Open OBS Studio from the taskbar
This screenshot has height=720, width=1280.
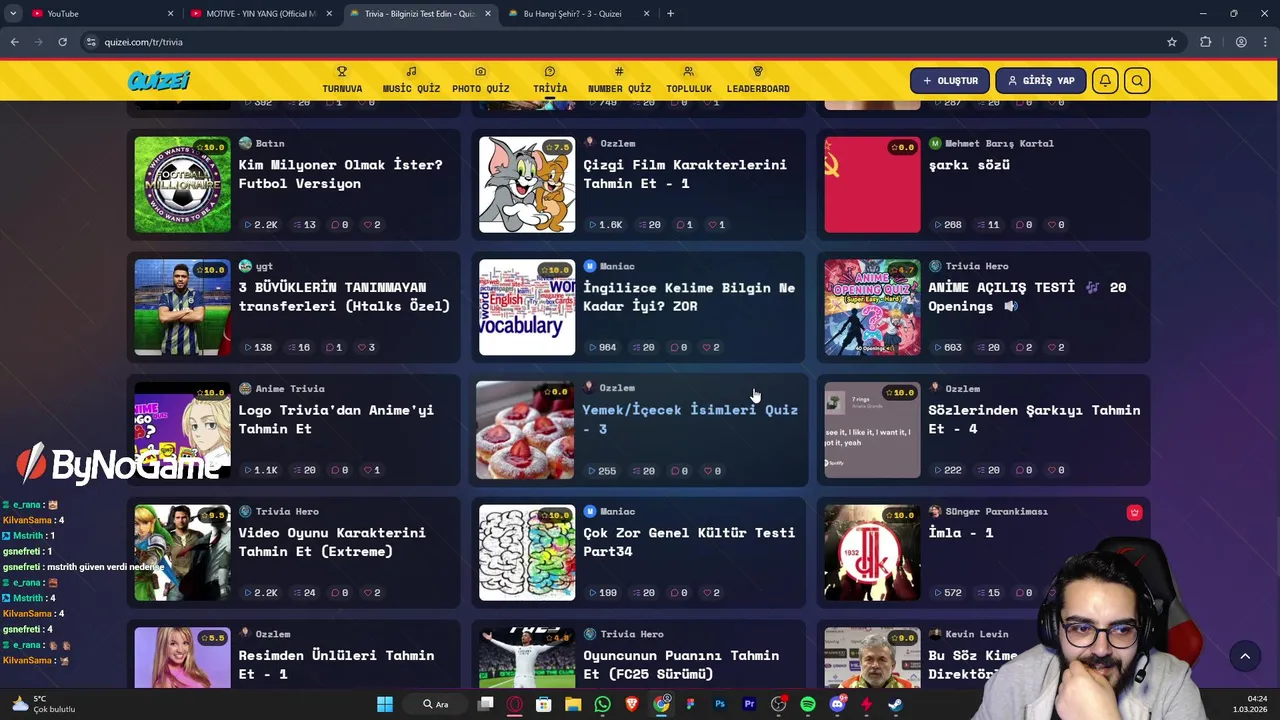[779, 704]
